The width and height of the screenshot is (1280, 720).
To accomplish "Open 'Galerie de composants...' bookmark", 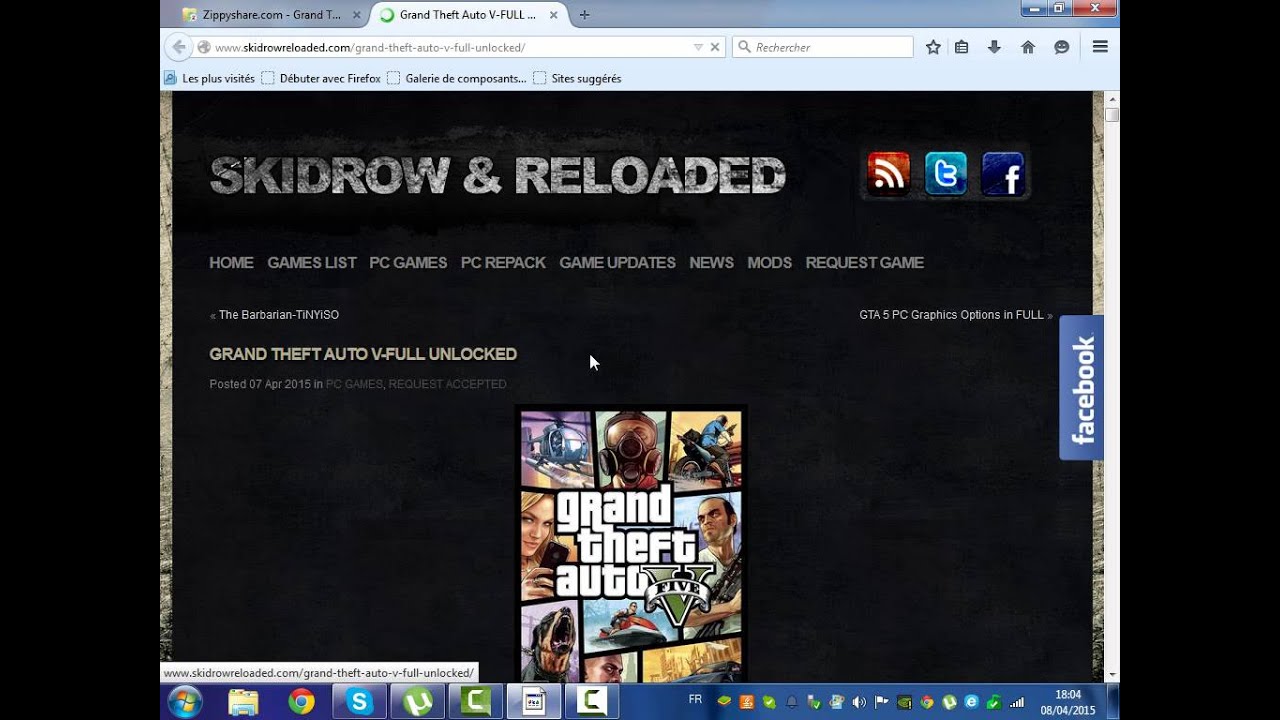I will click(457, 78).
